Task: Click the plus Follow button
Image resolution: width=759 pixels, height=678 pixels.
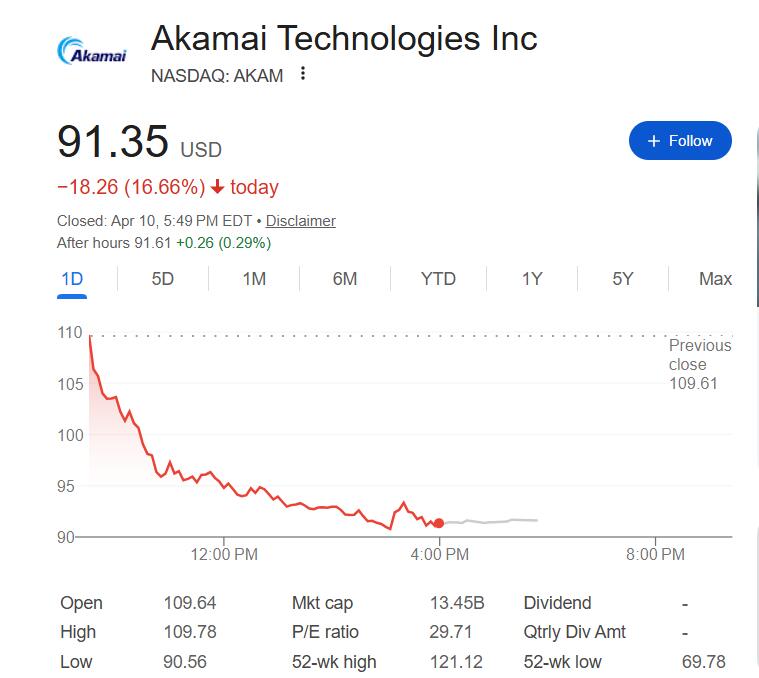Action: point(680,141)
